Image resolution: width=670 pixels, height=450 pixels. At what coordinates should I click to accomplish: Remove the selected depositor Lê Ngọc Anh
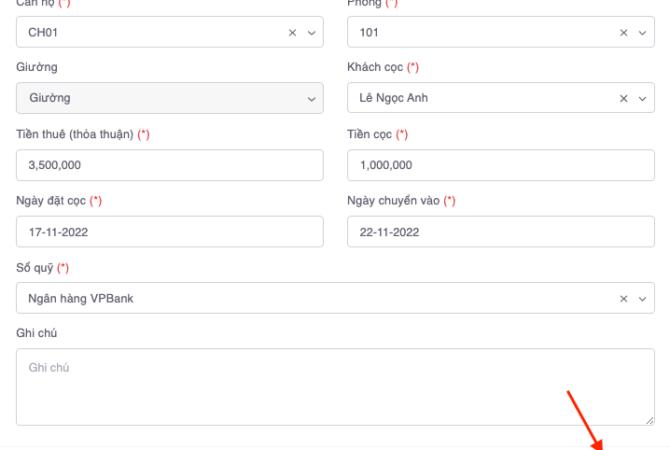[x=624, y=98]
